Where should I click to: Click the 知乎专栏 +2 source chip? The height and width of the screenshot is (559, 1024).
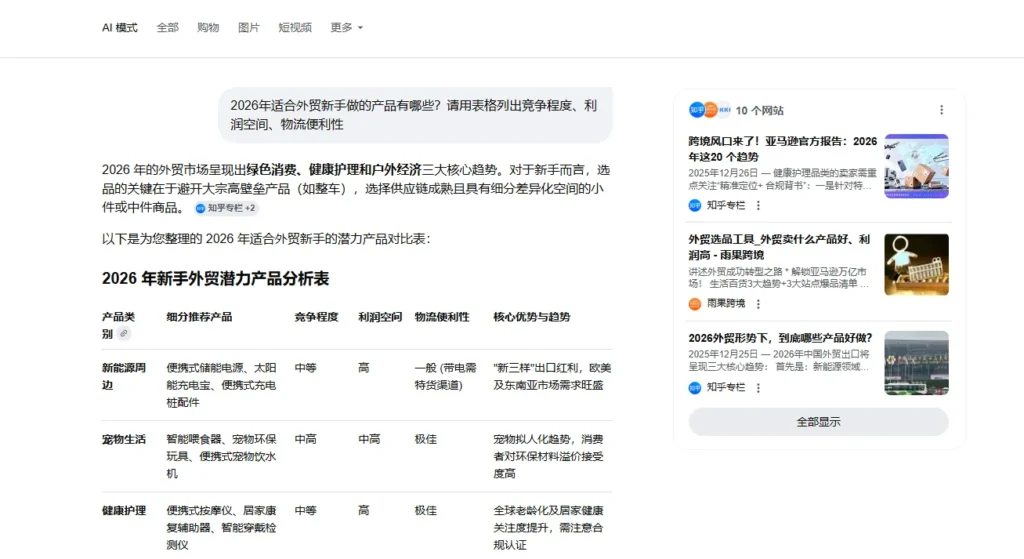(226, 208)
